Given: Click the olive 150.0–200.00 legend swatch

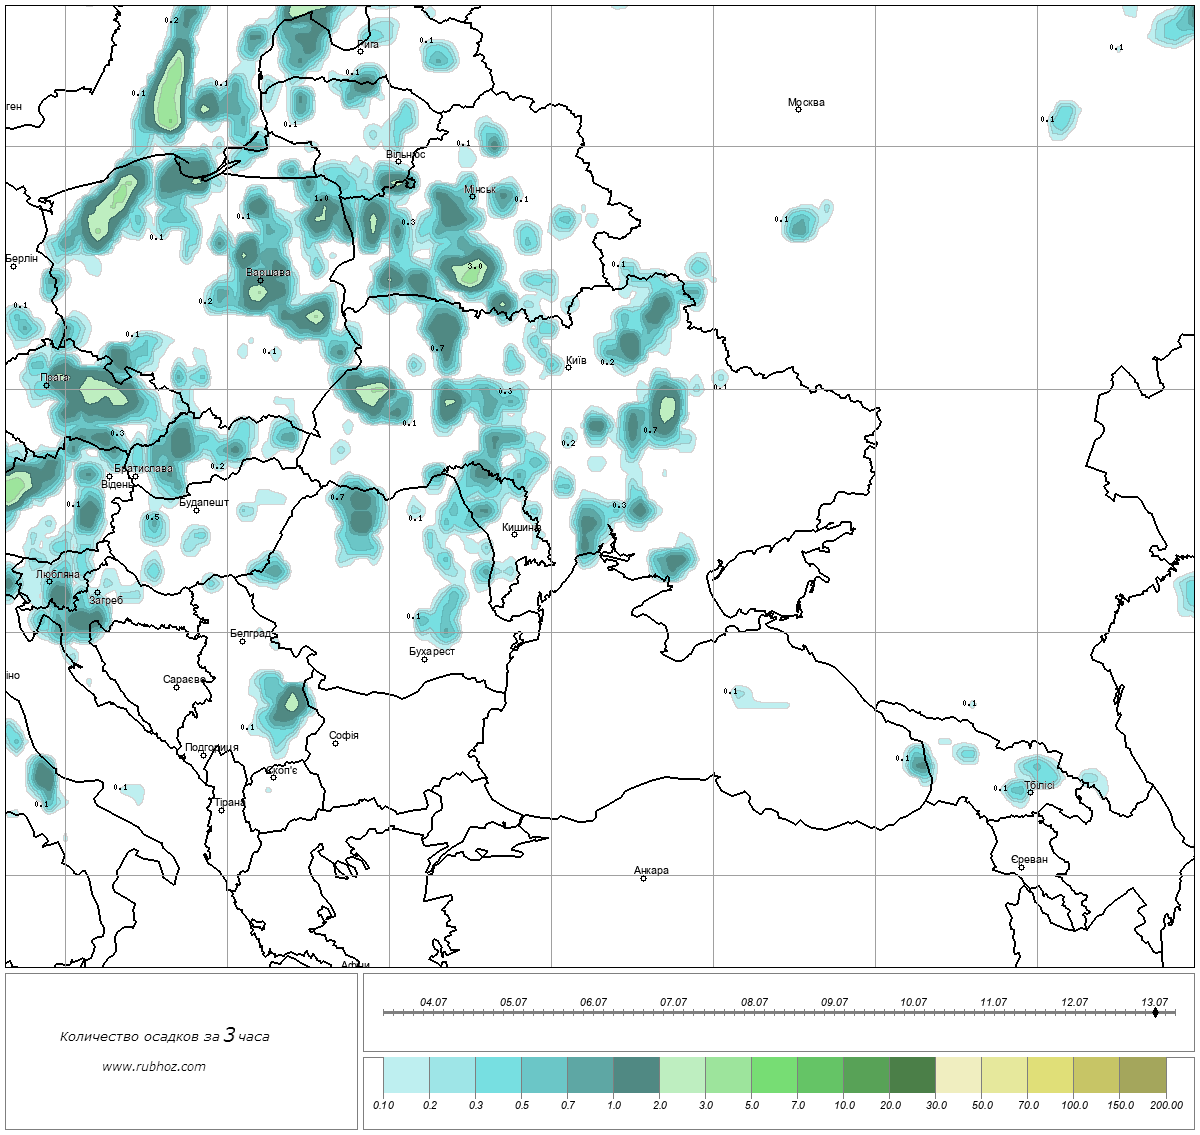Looking at the screenshot, I should point(1142,1077).
